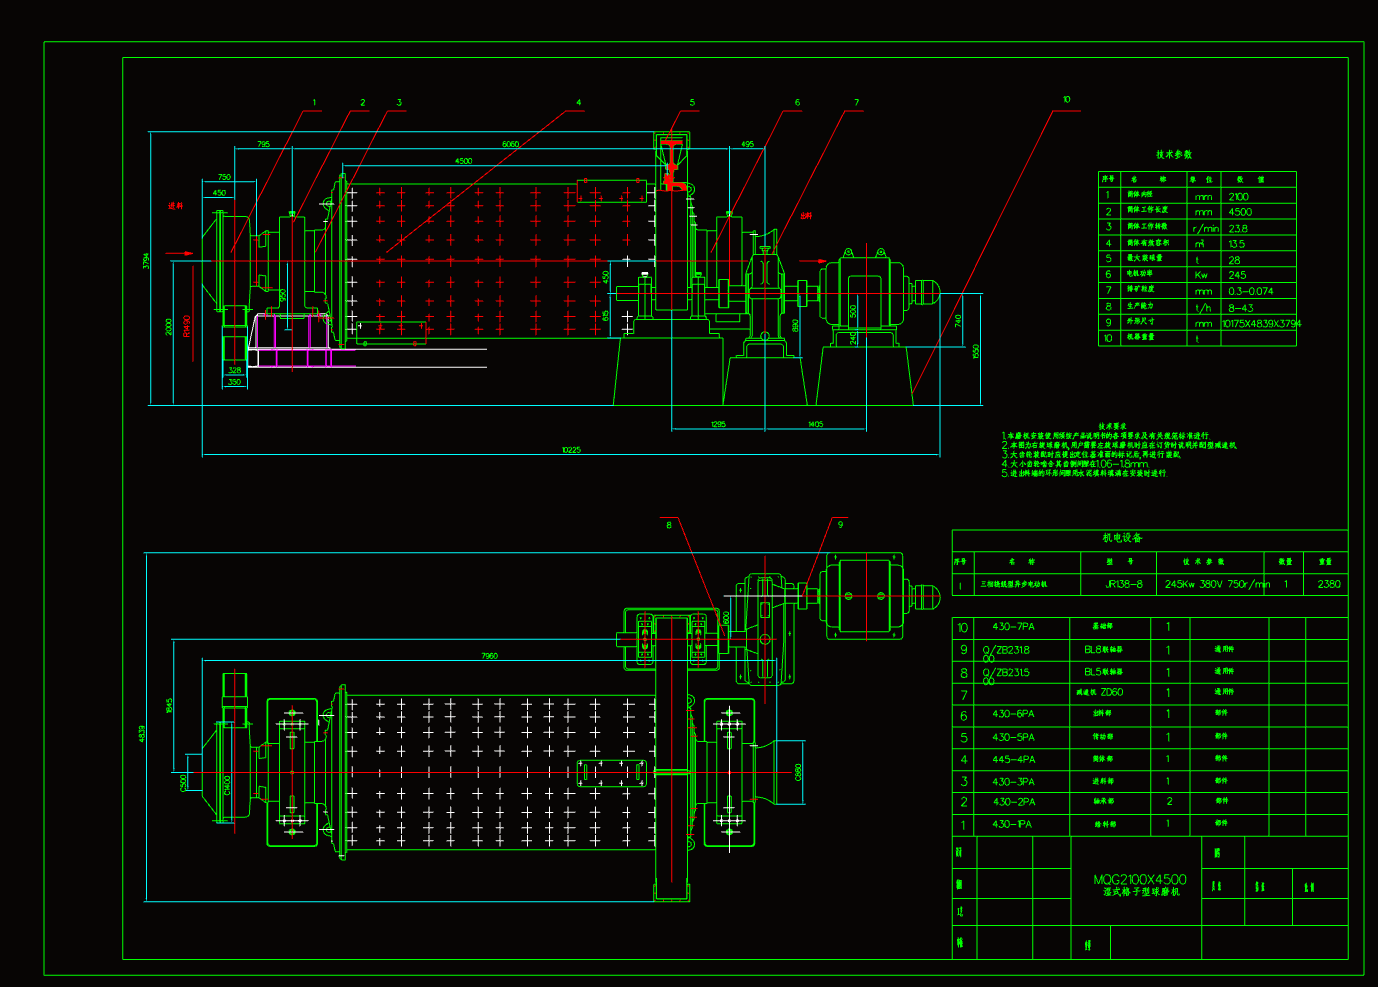Select motor spec '245Kw 380V 750r/min'
Image resolution: width=1378 pixels, height=987 pixels.
pyautogui.click(x=1217, y=584)
